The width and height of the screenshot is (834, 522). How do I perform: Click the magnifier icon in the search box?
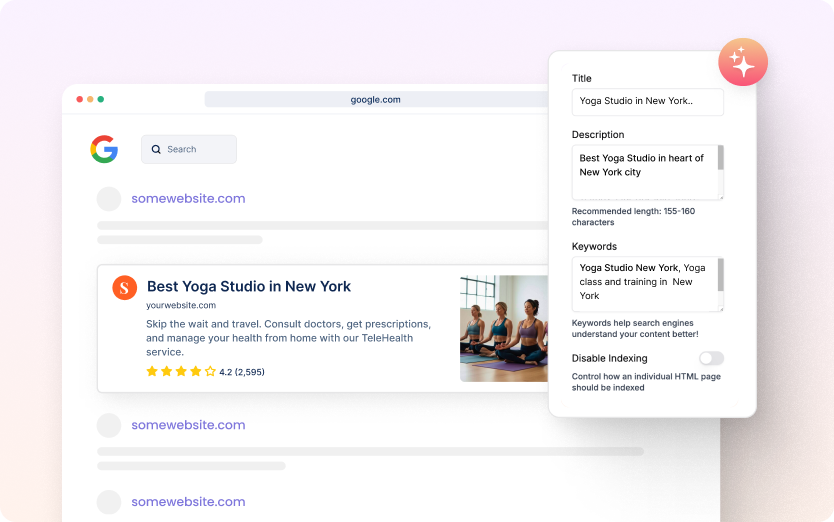click(x=156, y=149)
